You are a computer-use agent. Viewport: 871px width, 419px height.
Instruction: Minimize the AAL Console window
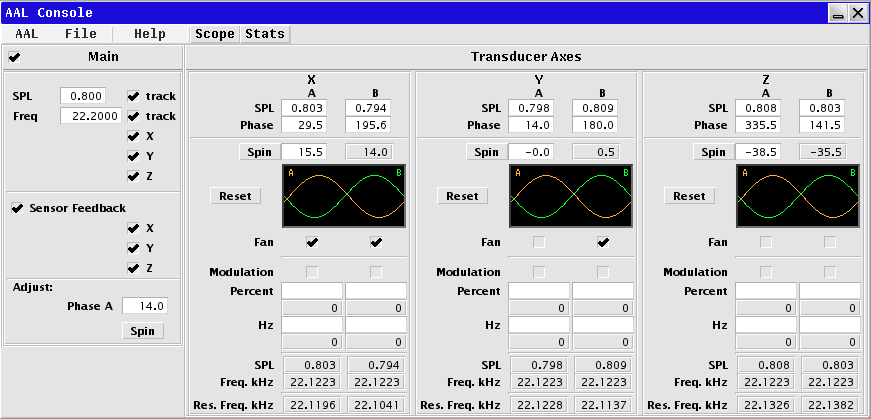pyautogui.click(x=838, y=12)
